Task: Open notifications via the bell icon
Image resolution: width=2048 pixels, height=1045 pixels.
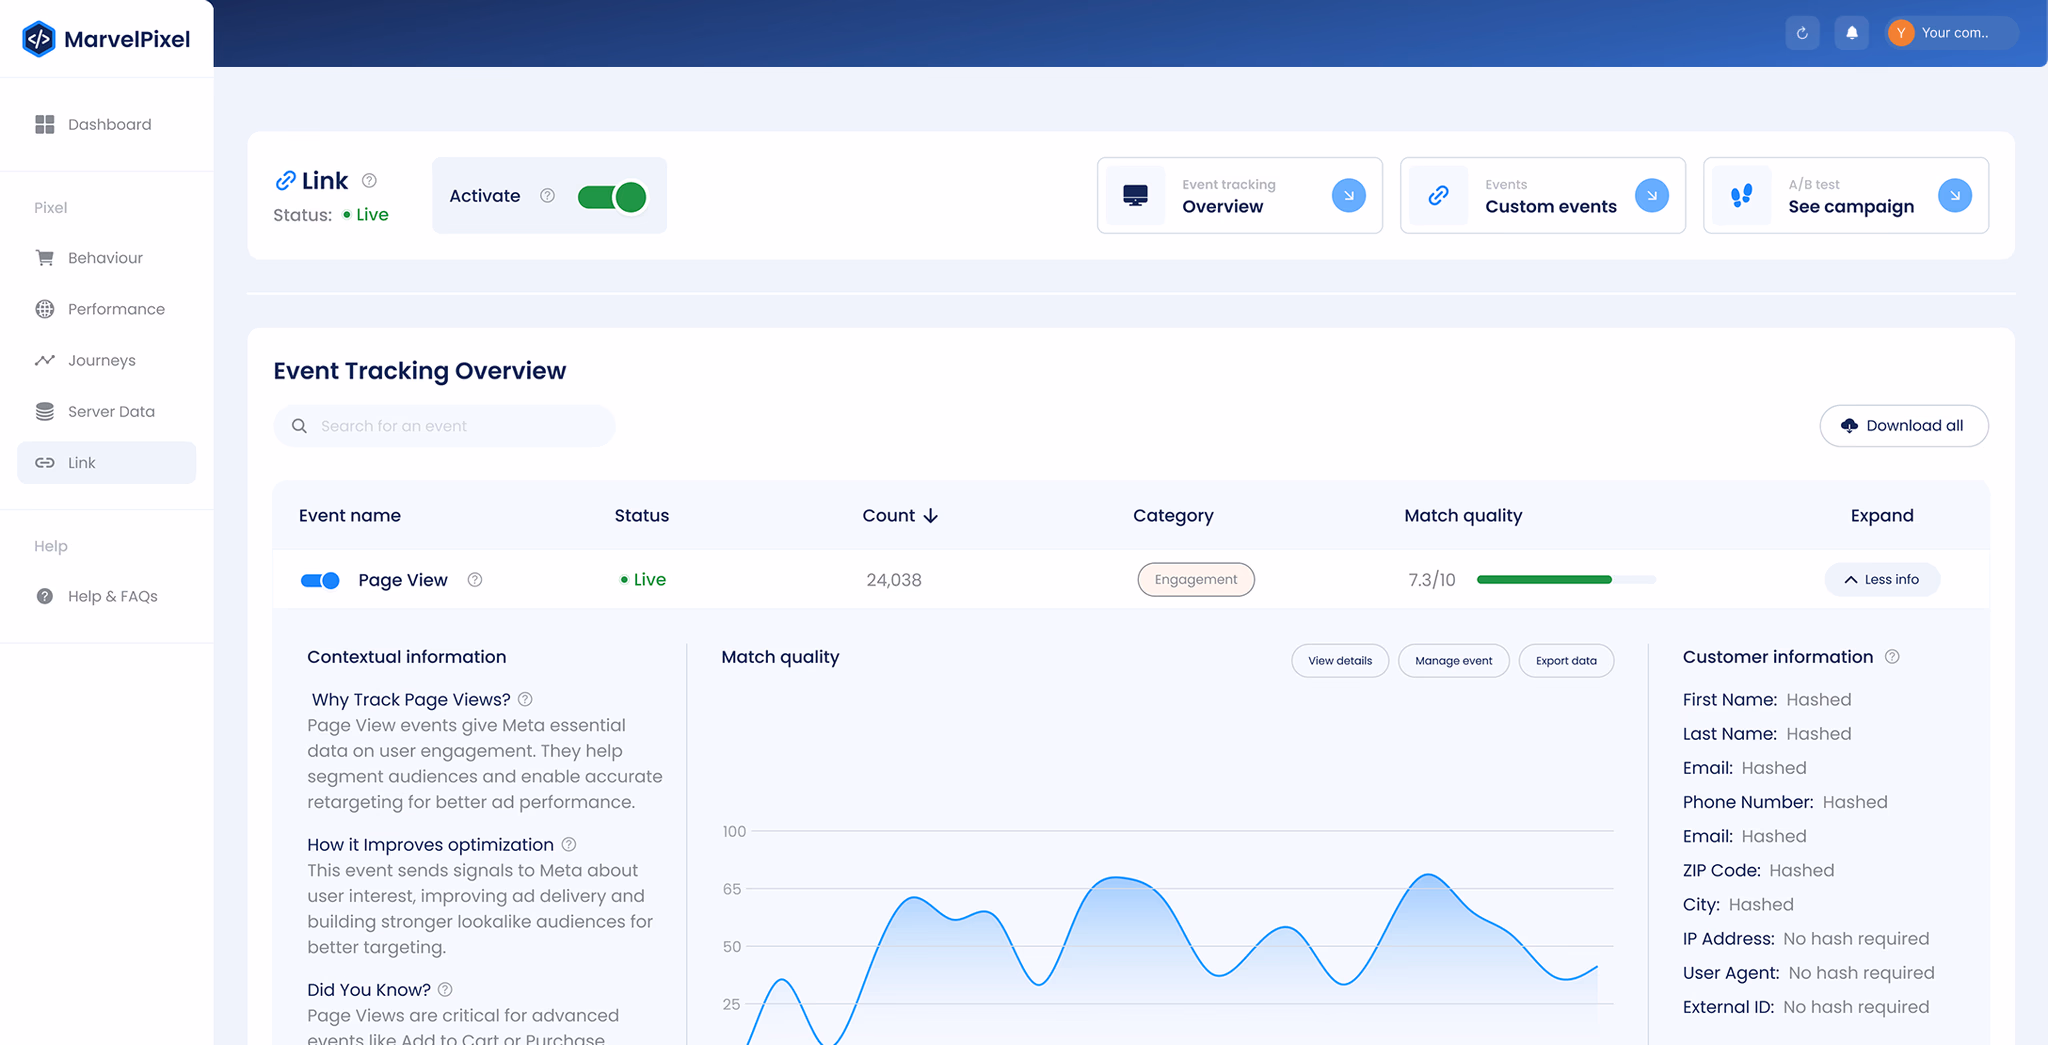Action: (x=1851, y=32)
